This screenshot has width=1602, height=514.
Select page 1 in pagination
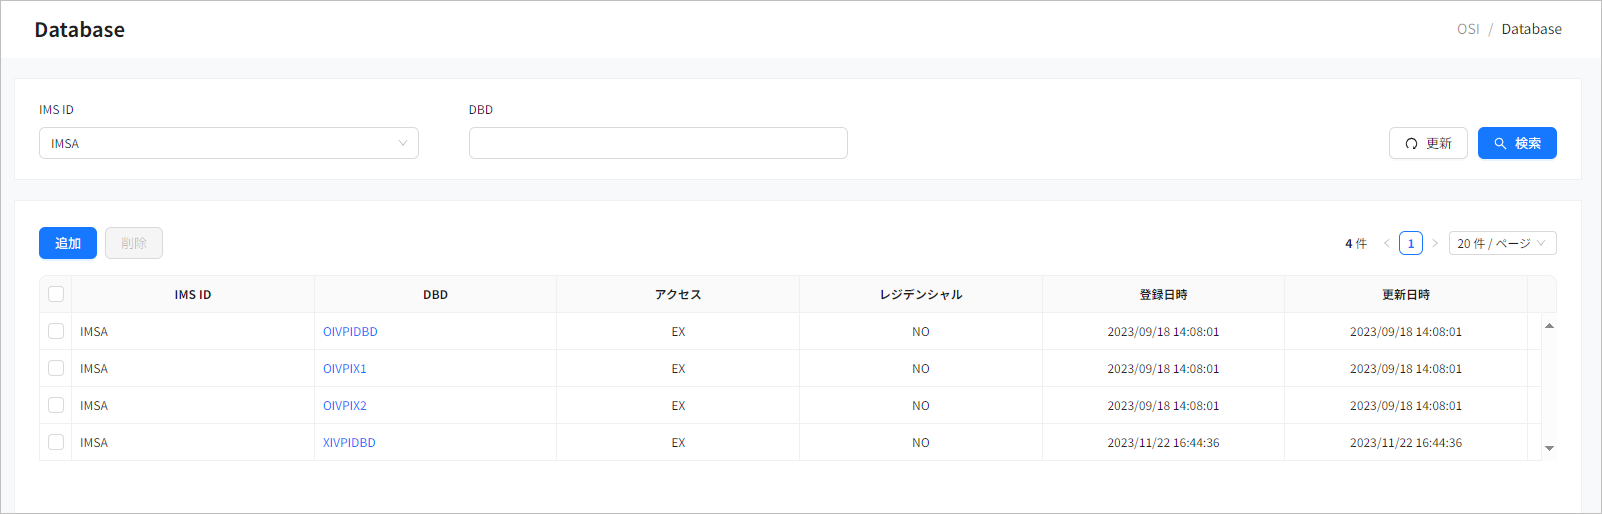(x=1411, y=243)
